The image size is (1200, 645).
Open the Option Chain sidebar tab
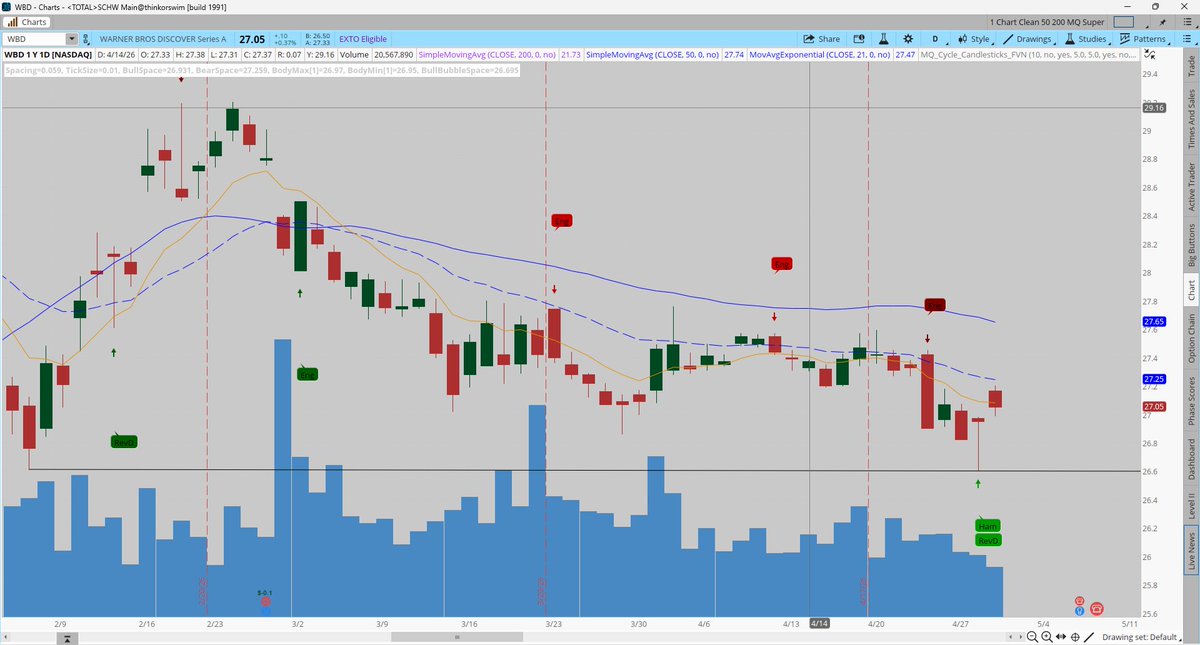click(1191, 339)
